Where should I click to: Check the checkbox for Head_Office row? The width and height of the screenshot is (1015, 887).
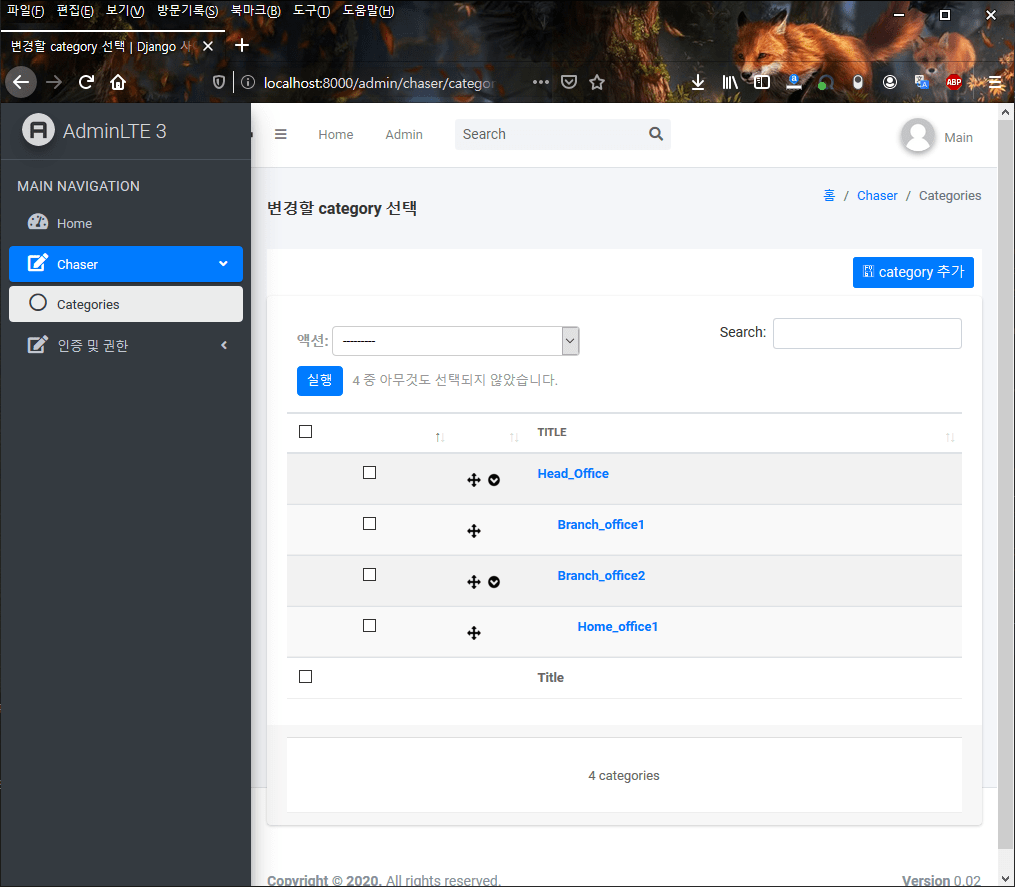369,472
